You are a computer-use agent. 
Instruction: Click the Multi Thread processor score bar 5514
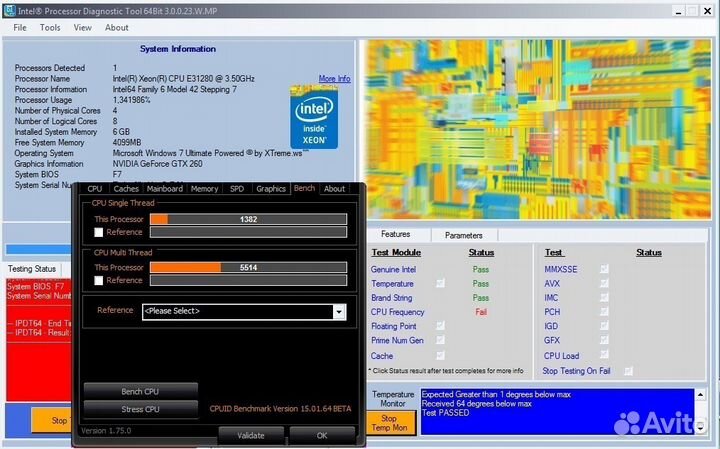click(x=248, y=268)
